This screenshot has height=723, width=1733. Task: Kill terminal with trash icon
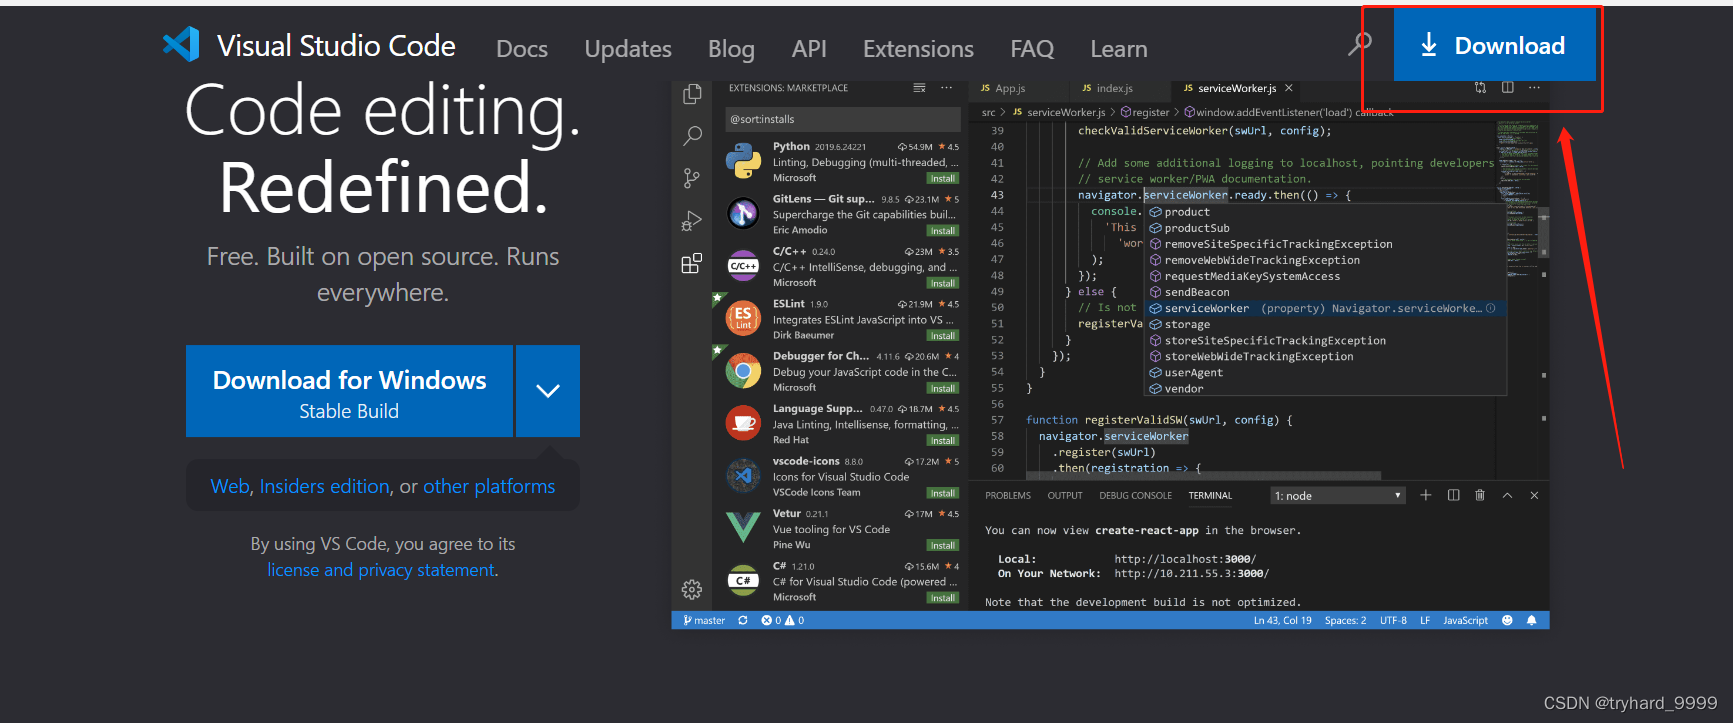click(1480, 495)
